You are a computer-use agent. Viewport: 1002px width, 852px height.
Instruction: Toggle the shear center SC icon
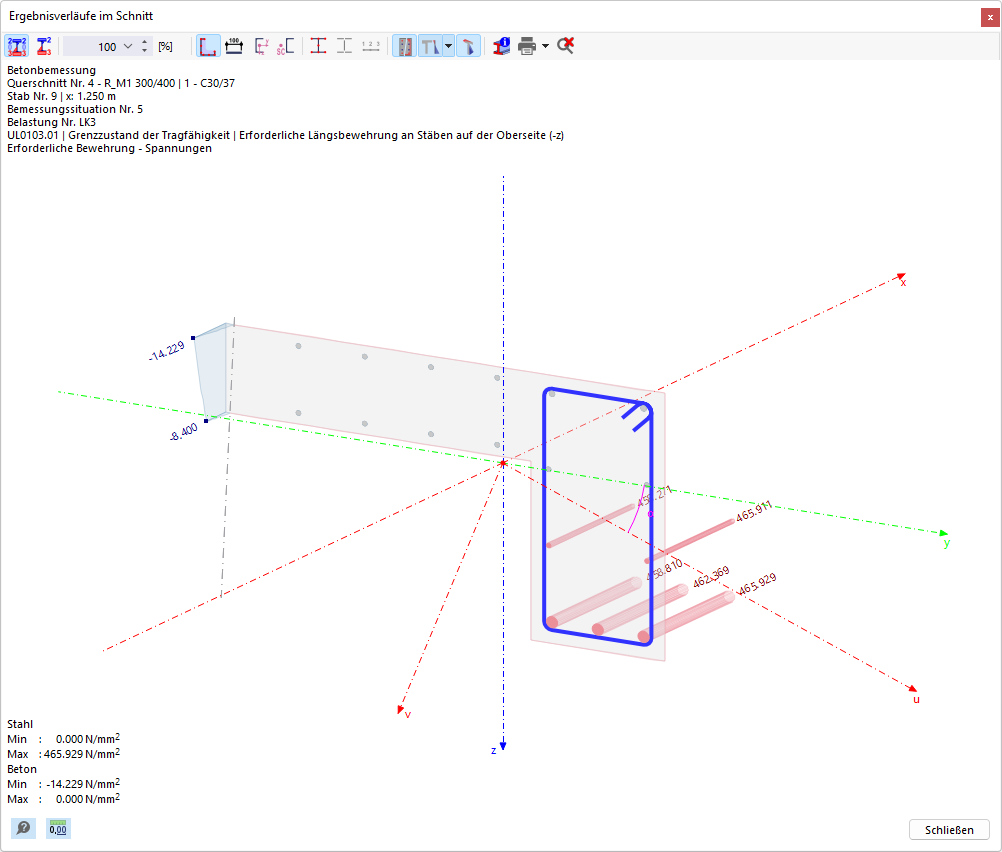pos(286,46)
